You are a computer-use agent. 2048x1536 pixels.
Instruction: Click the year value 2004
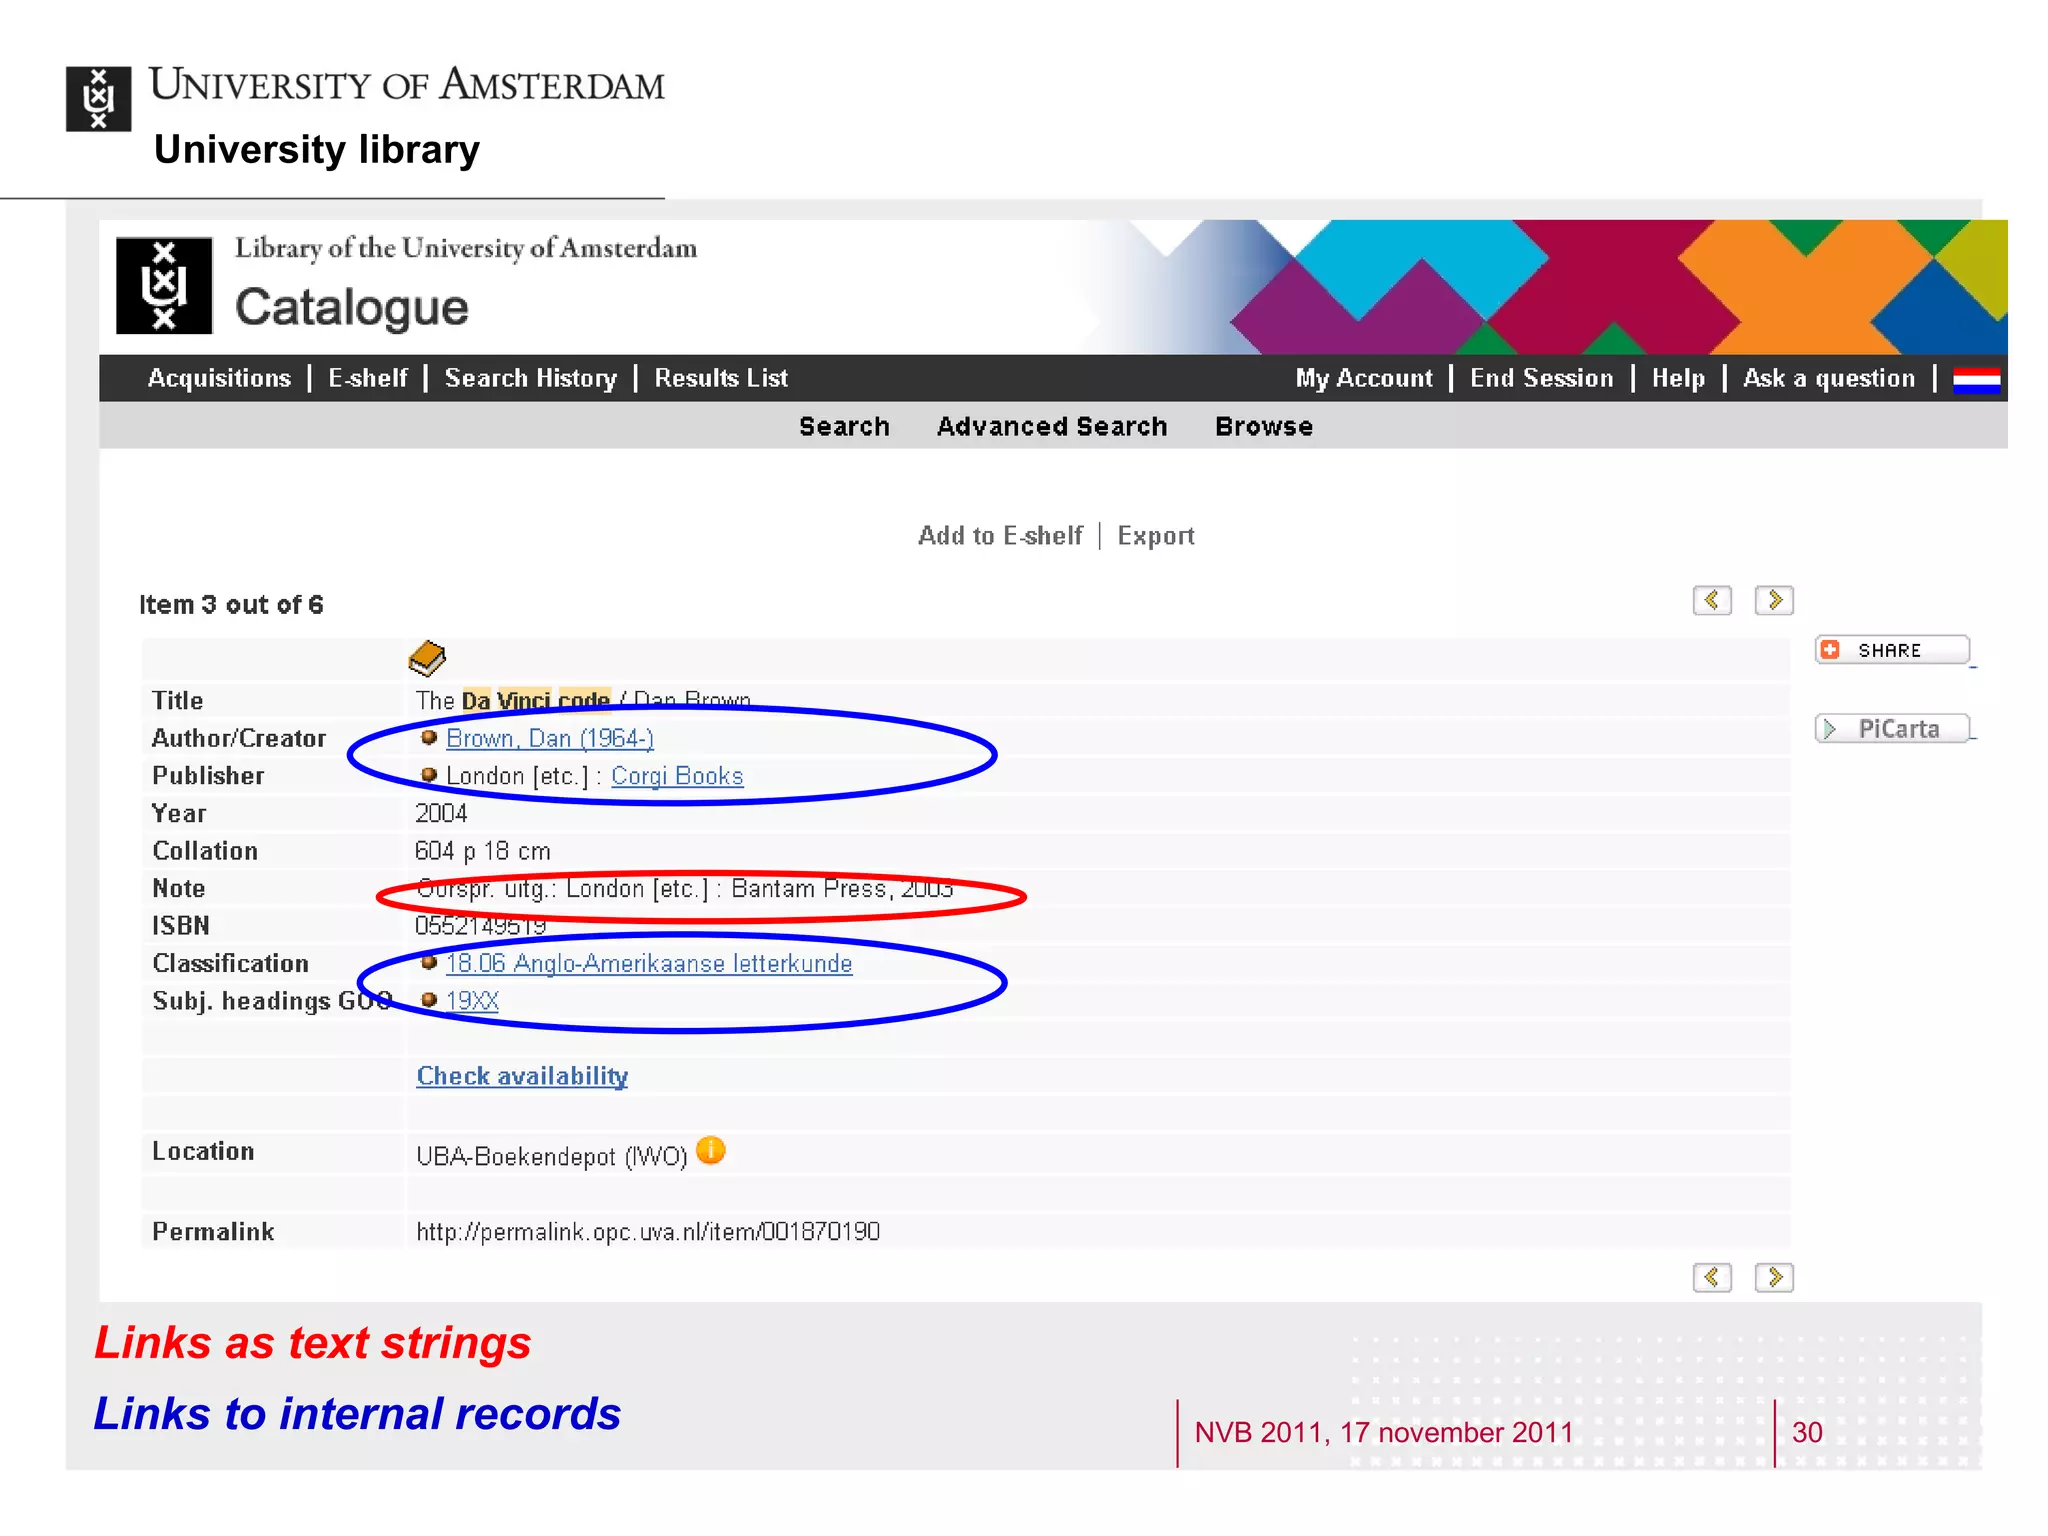(x=441, y=813)
